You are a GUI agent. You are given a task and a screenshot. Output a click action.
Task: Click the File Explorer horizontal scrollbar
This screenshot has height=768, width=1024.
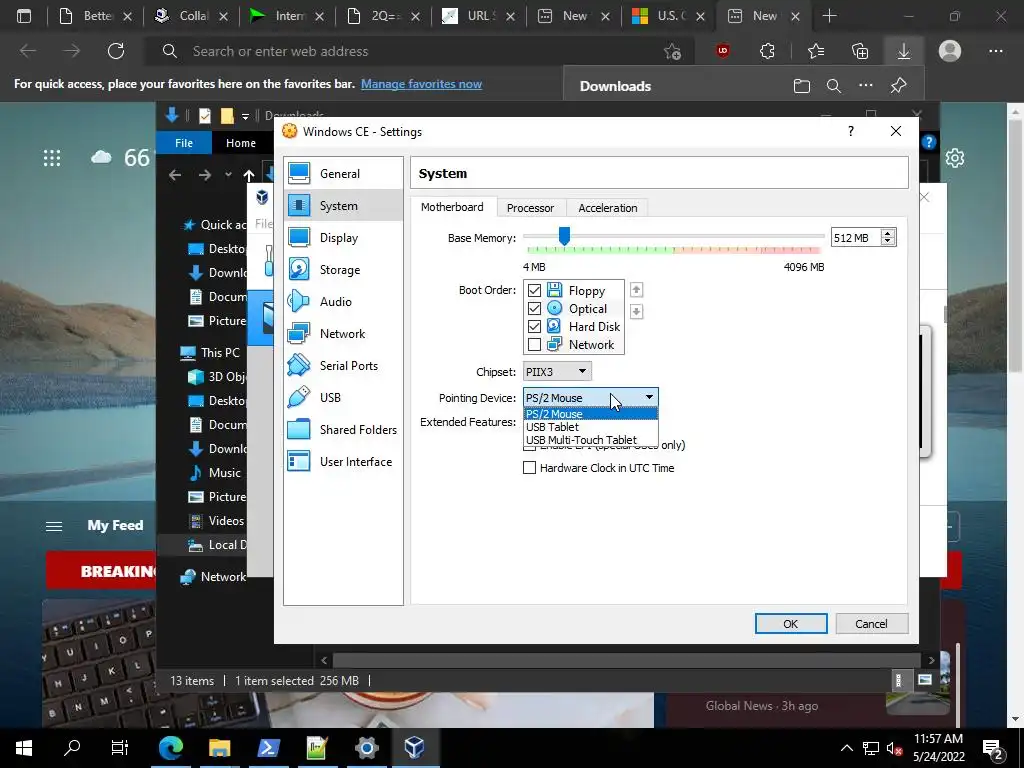click(627, 660)
